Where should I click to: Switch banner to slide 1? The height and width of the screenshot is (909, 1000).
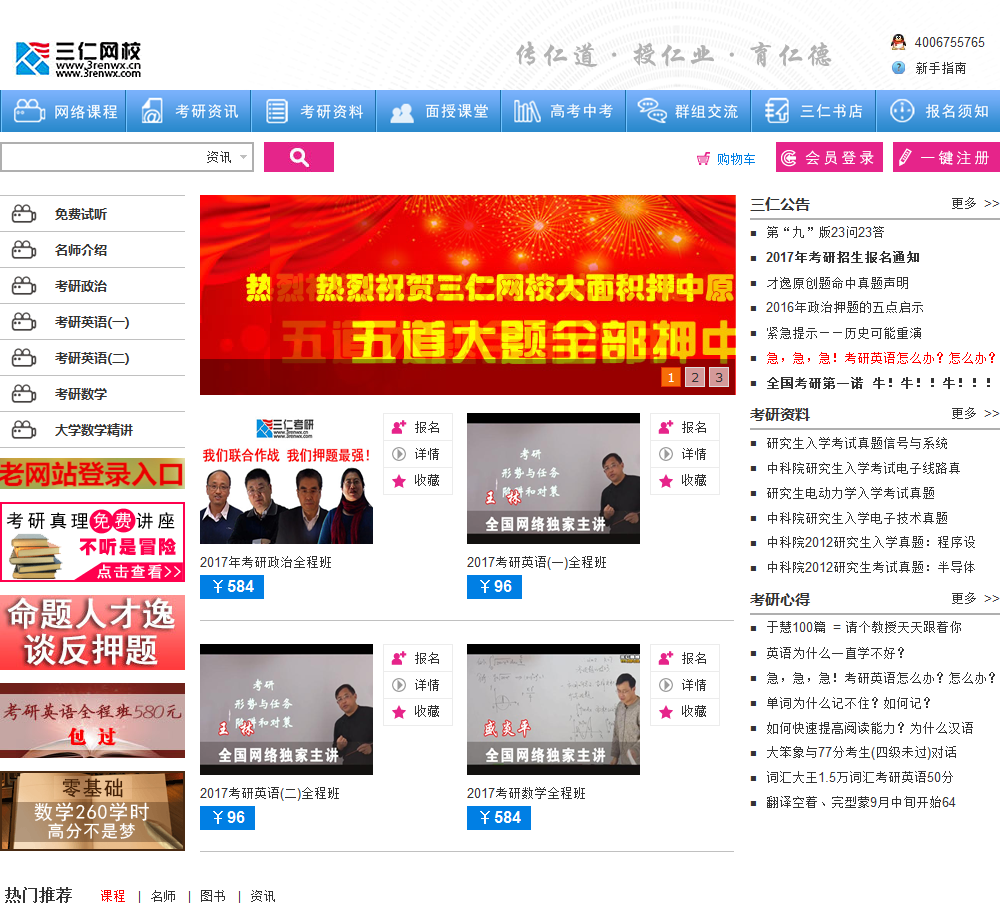tap(671, 377)
